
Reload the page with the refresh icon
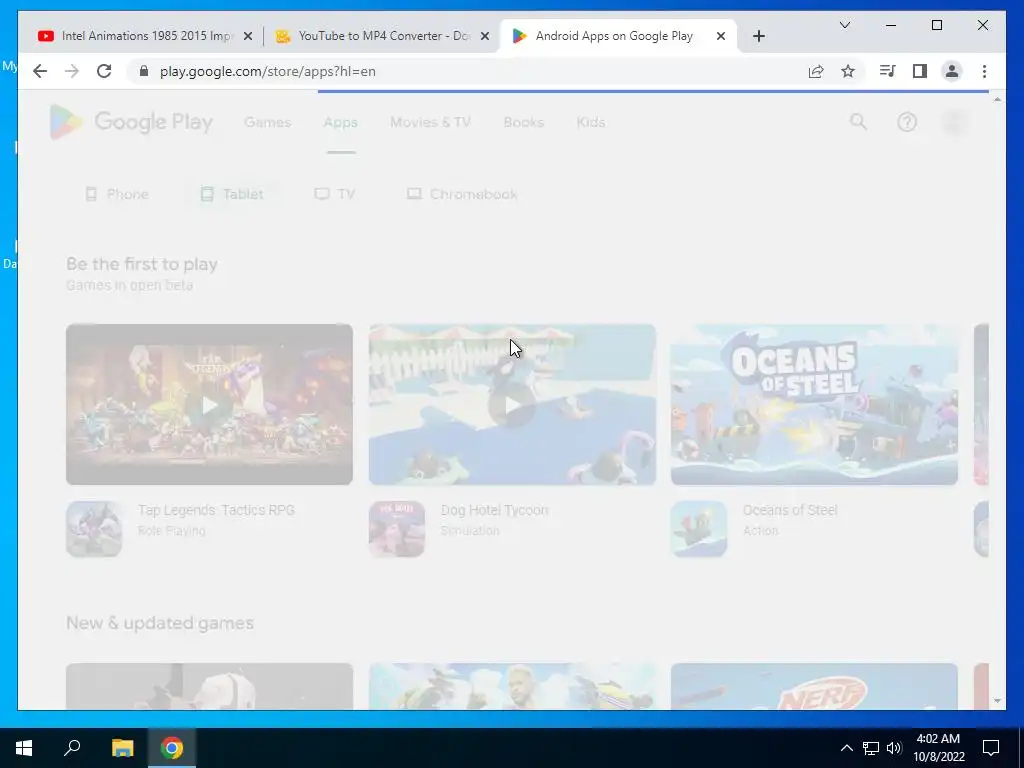[x=104, y=71]
